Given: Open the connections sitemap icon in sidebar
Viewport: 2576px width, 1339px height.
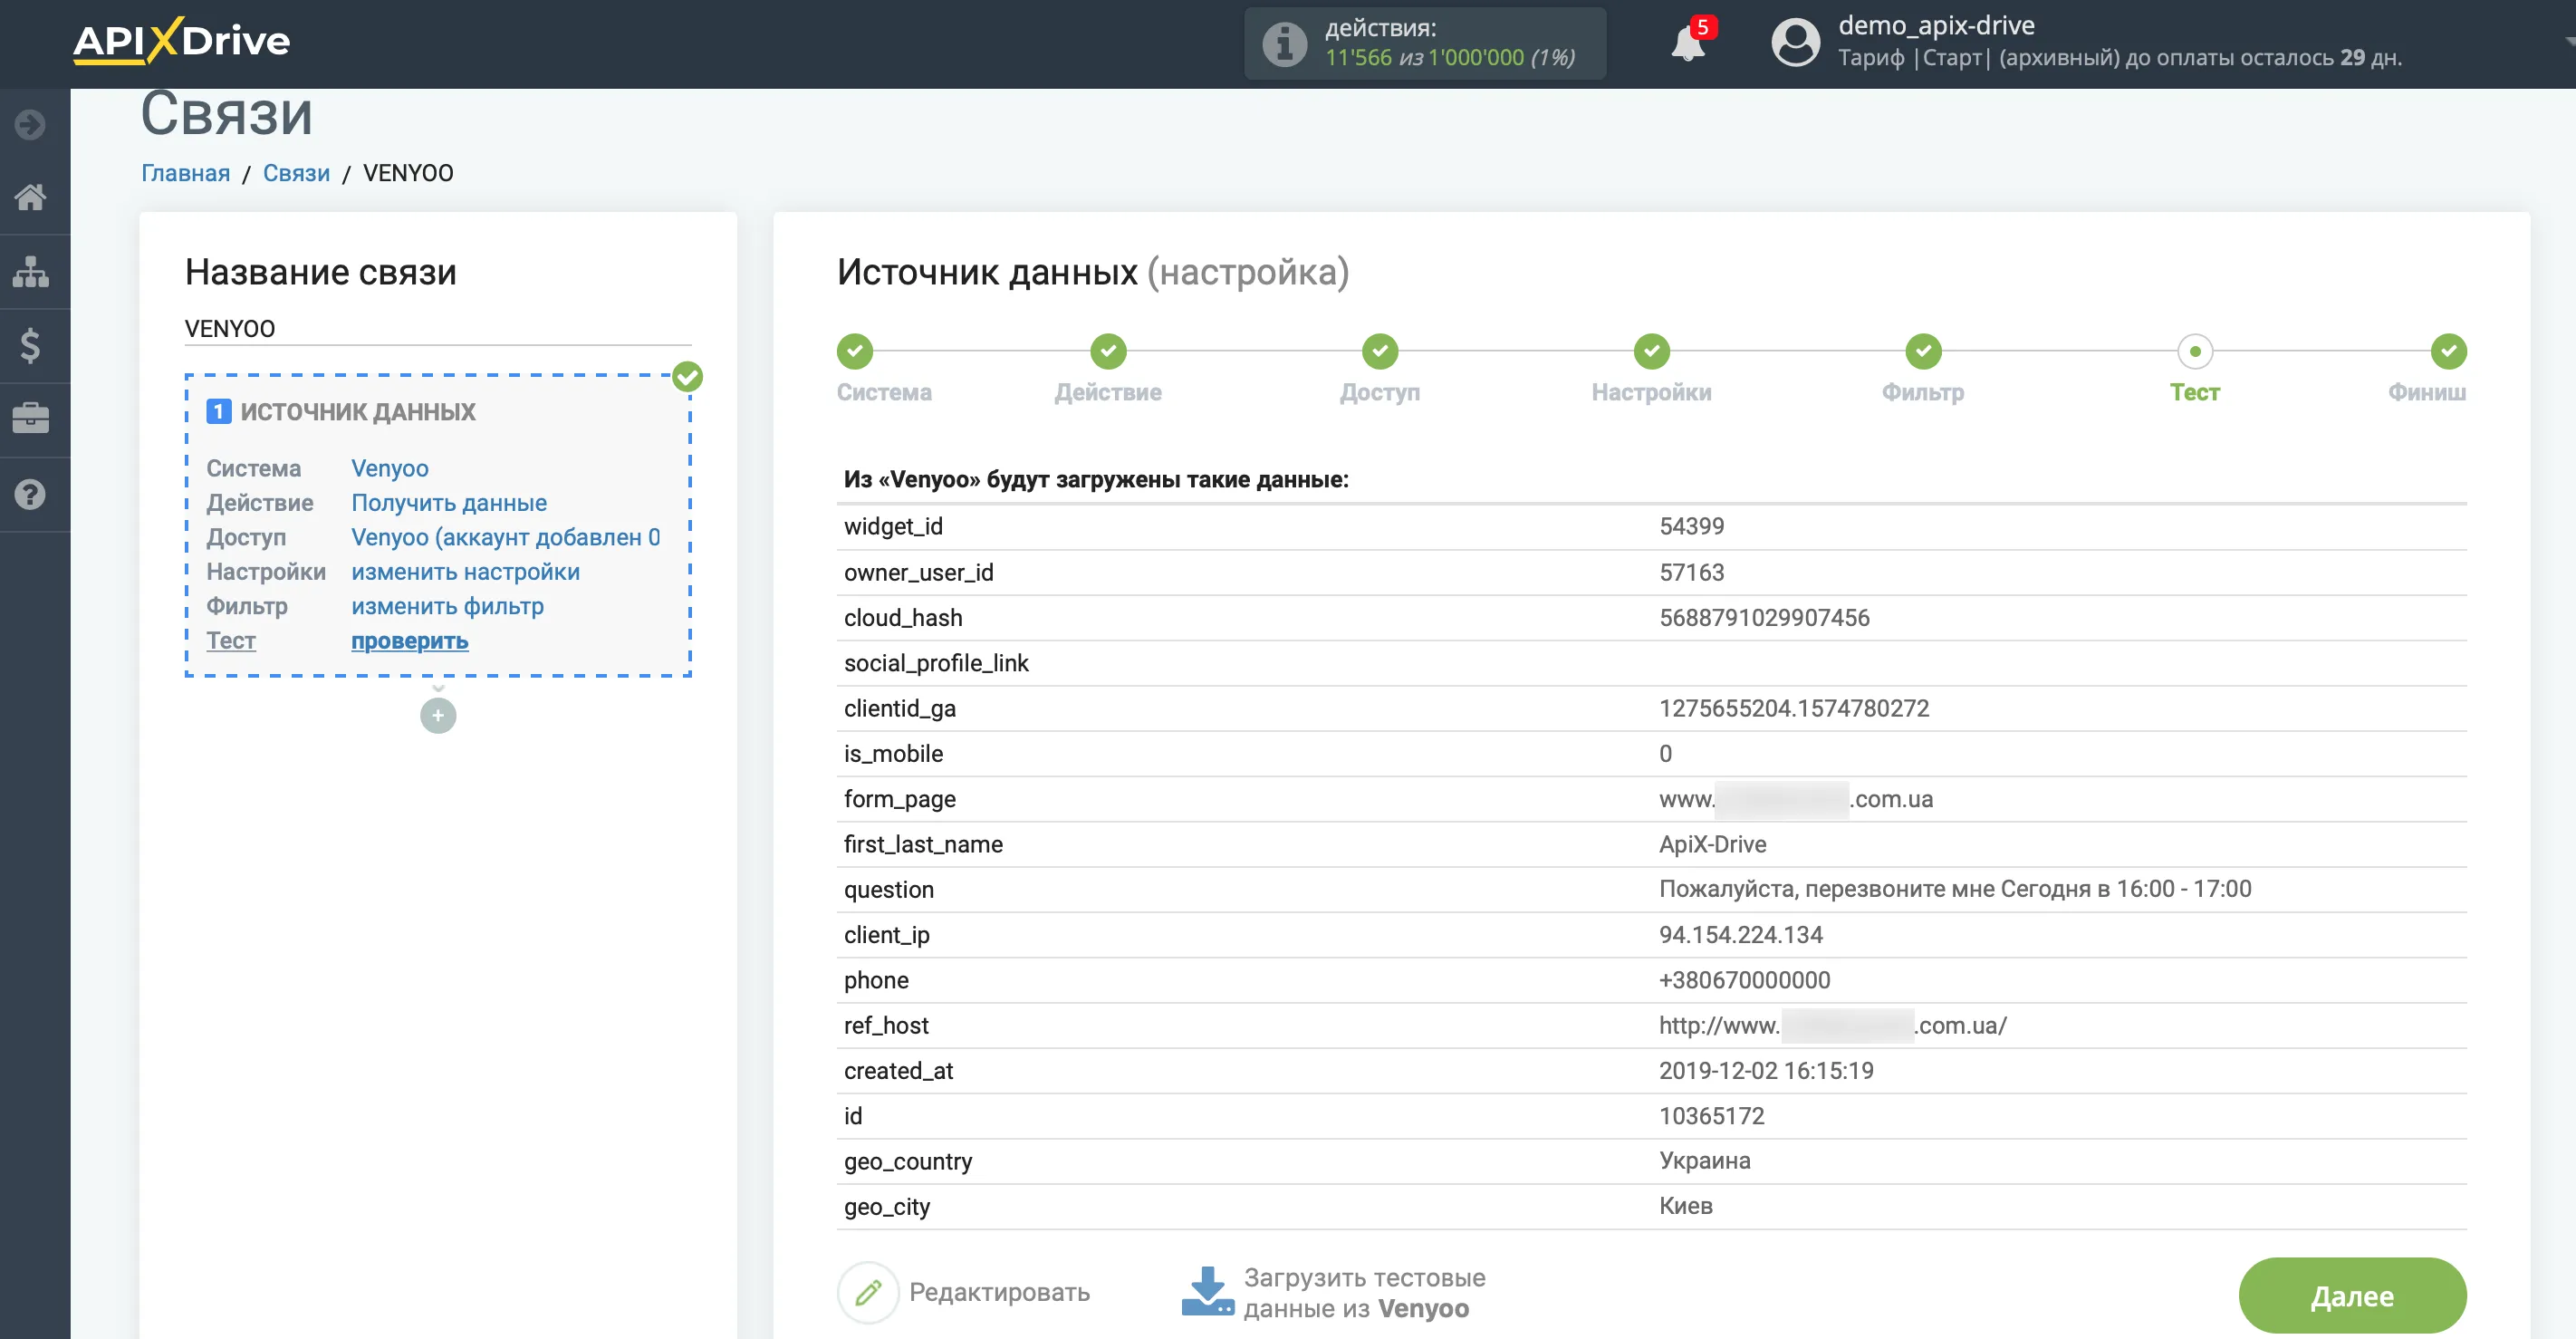Looking at the screenshot, I should pyautogui.click(x=30, y=271).
